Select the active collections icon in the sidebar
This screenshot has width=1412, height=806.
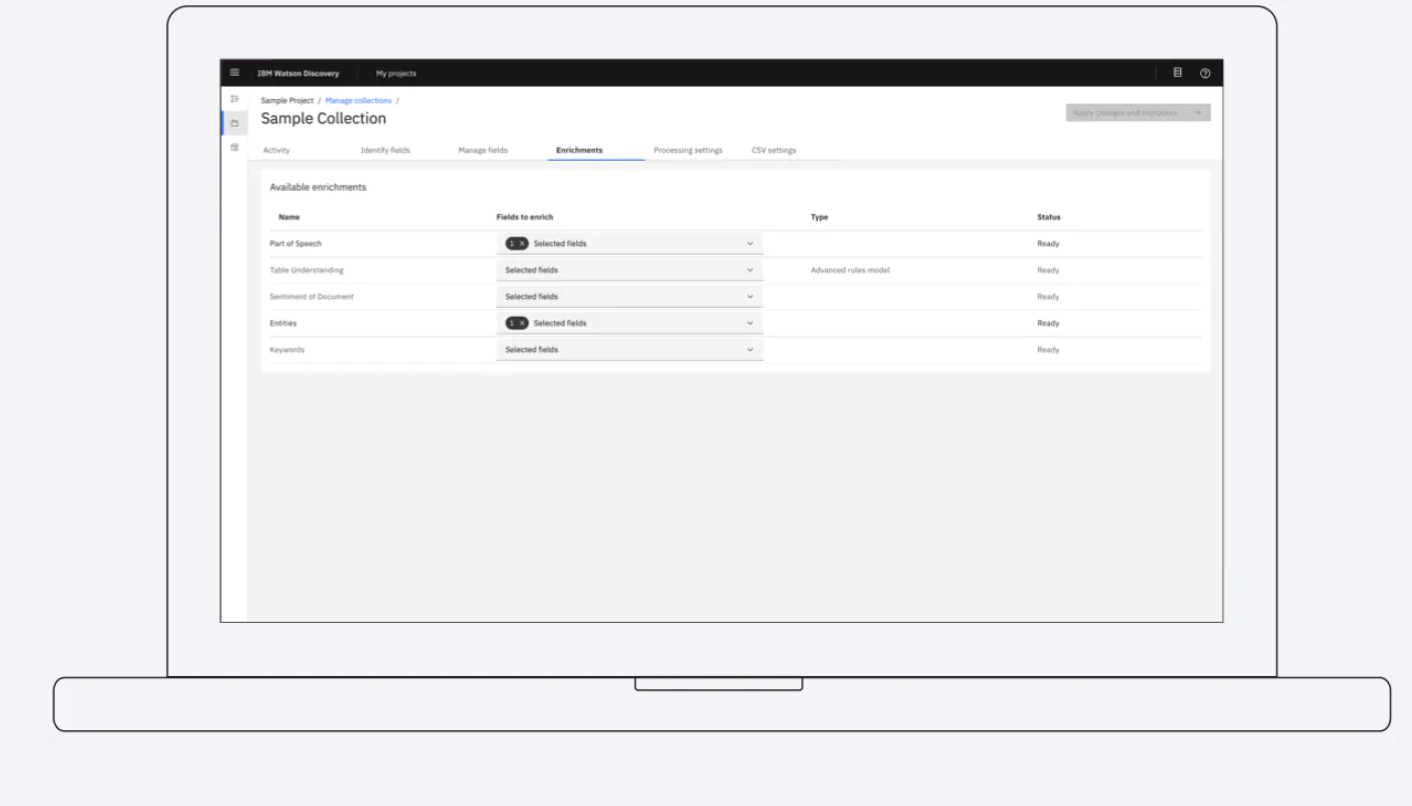coord(234,122)
